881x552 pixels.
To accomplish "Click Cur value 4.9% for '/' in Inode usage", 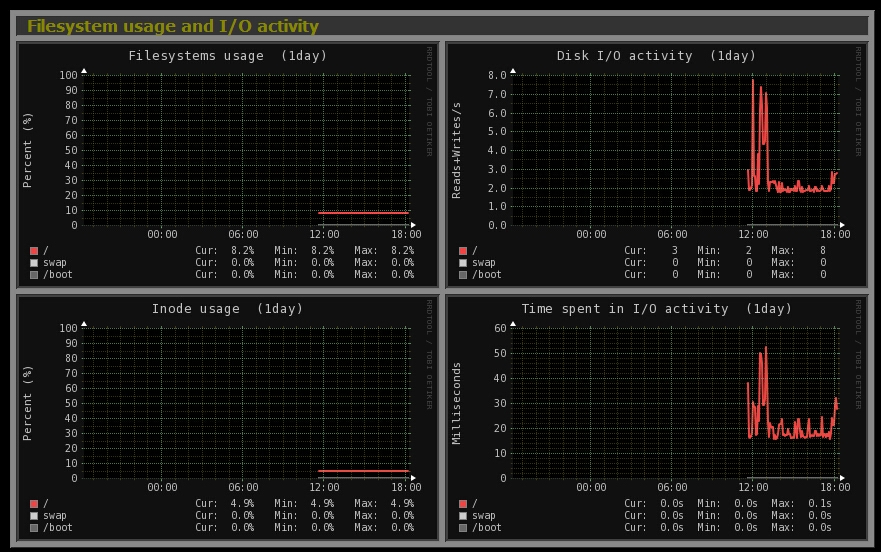I will pos(242,503).
